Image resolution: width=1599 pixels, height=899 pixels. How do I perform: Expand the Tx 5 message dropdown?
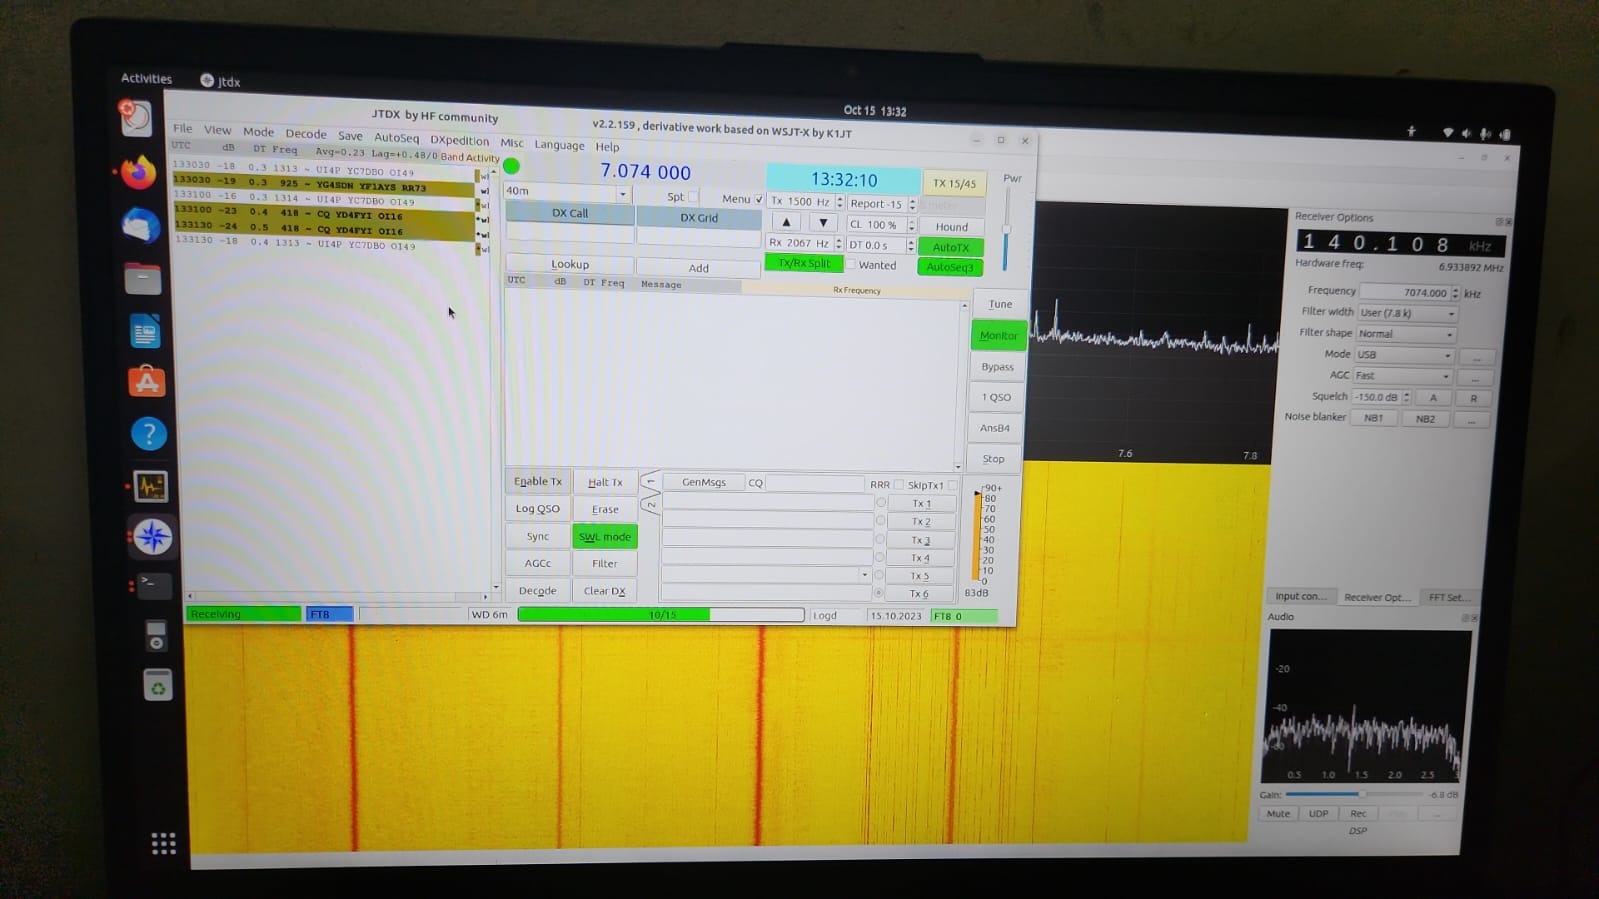864,575
